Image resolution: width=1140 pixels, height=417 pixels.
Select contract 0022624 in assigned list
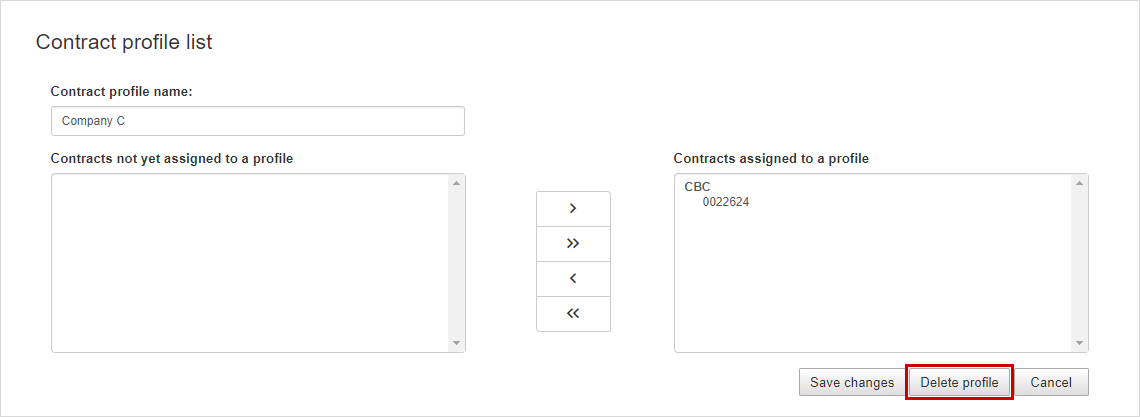[x=726, y=202]
